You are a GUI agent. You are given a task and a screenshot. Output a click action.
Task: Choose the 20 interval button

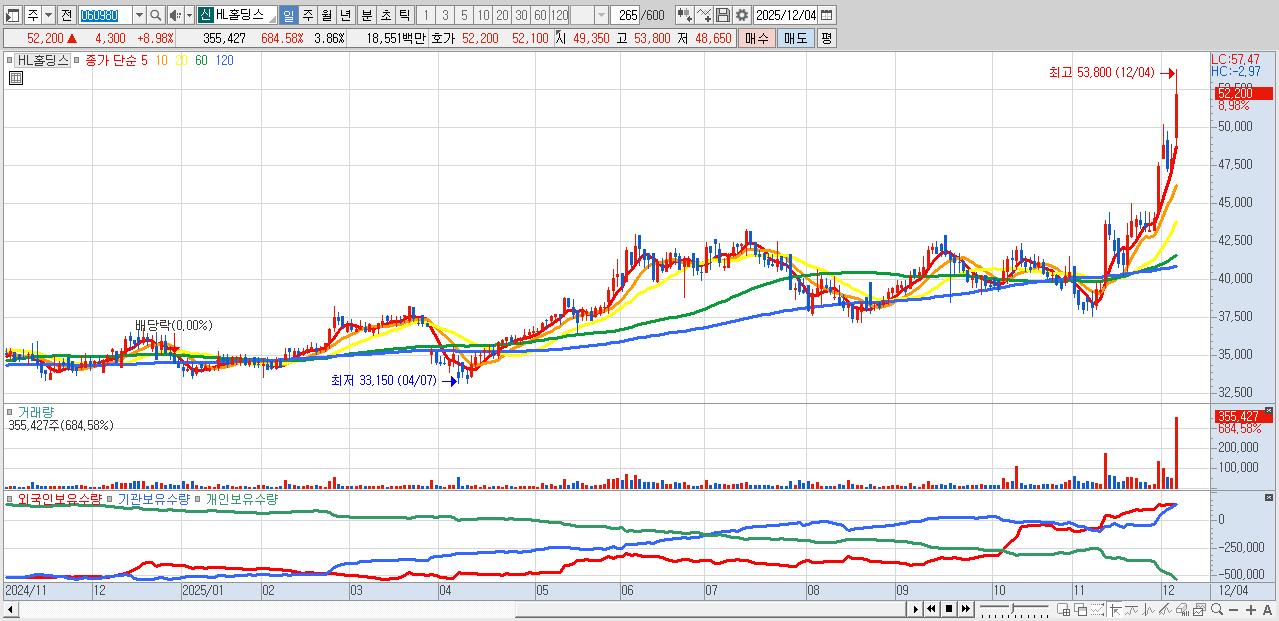tap(502, 15)
